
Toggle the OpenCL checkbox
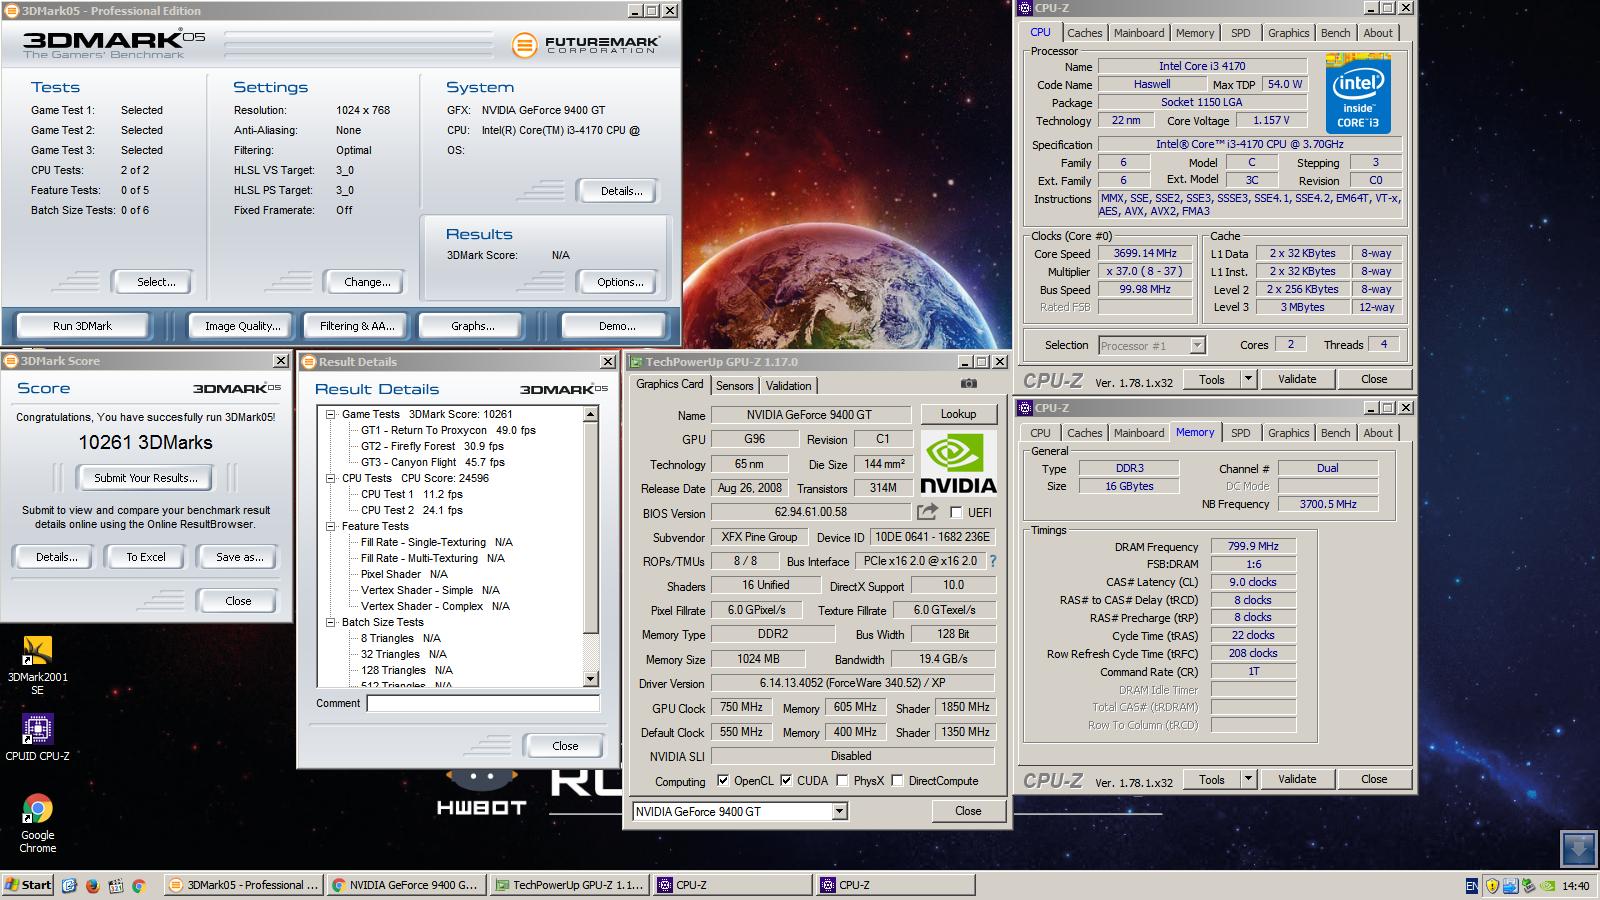click(x=723, y=781)
